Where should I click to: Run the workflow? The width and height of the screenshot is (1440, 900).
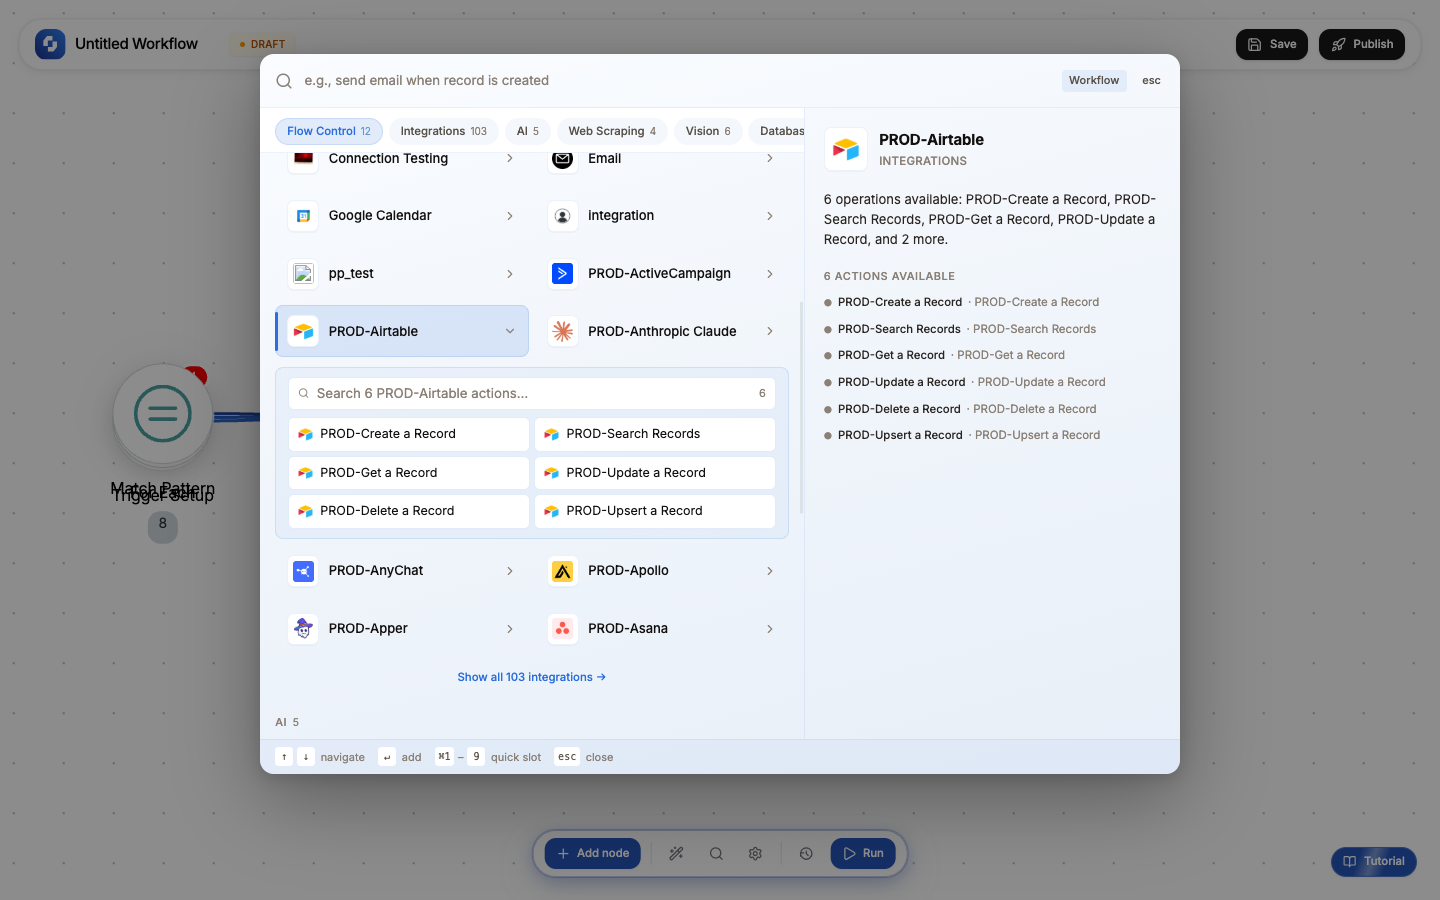(x=863, y=854)
